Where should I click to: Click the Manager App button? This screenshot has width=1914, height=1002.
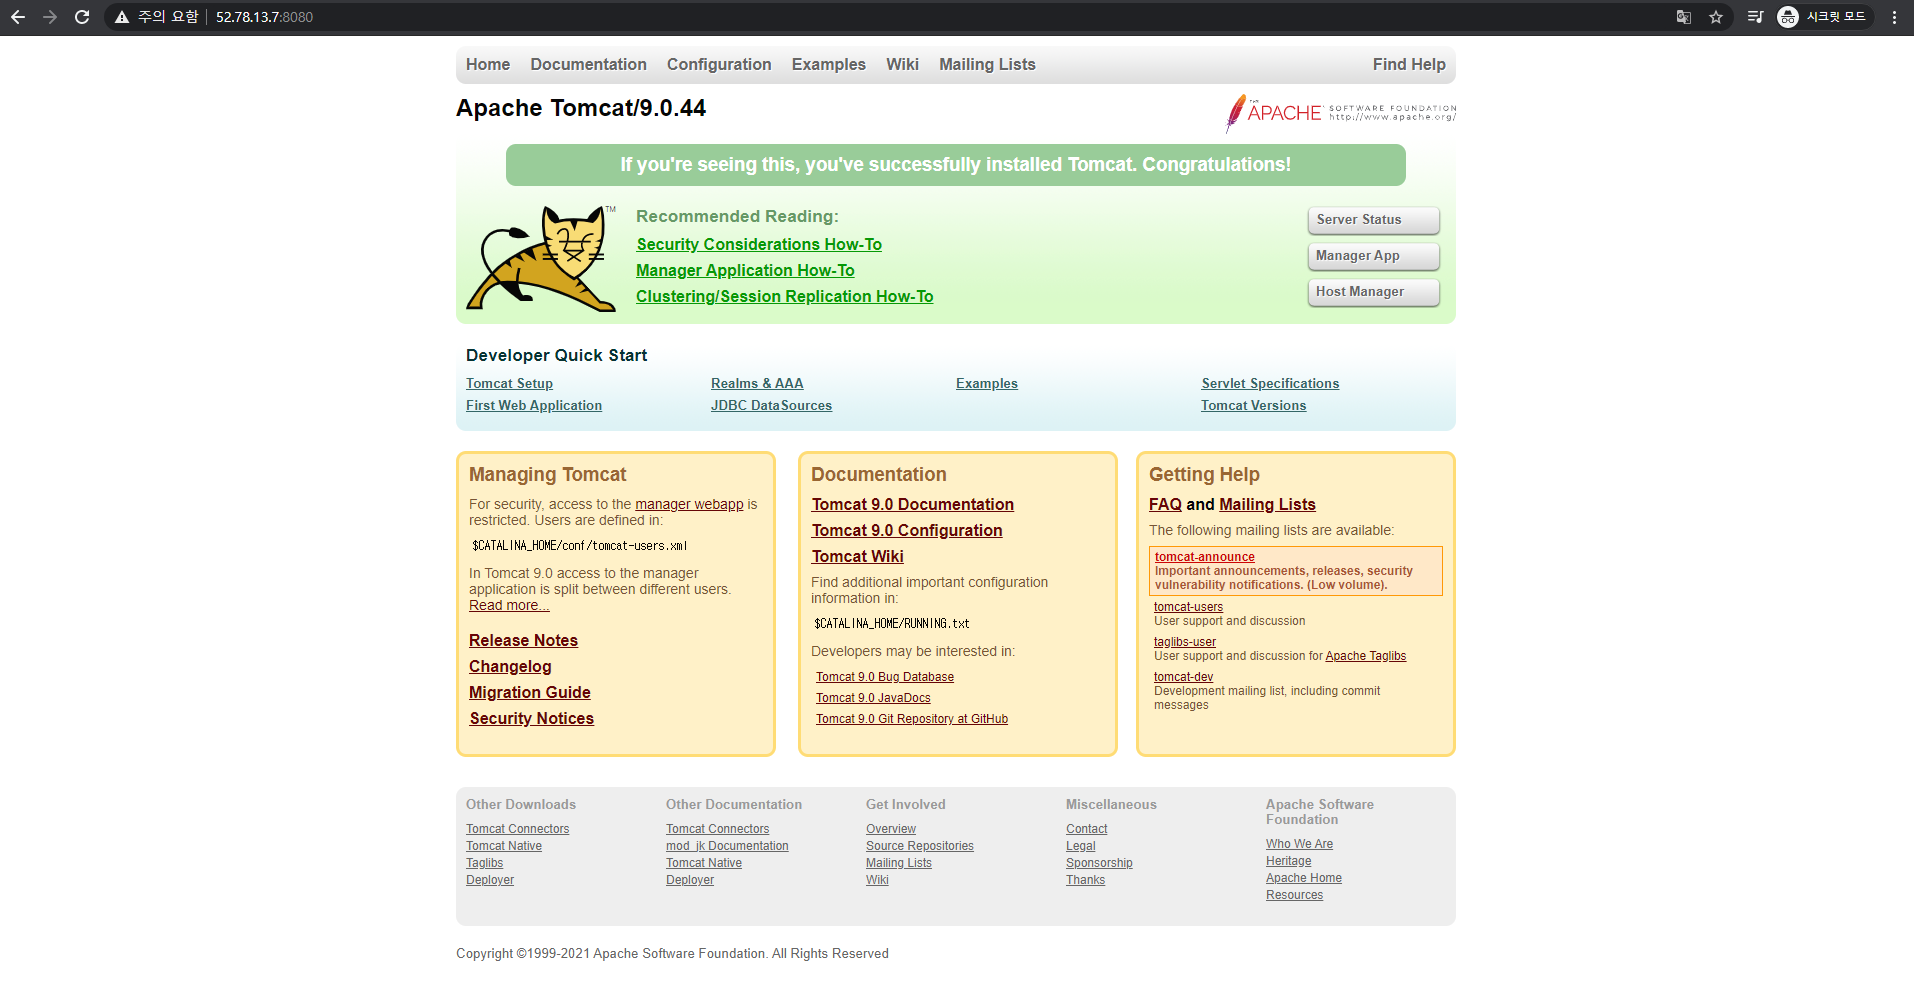[1373, 256]
